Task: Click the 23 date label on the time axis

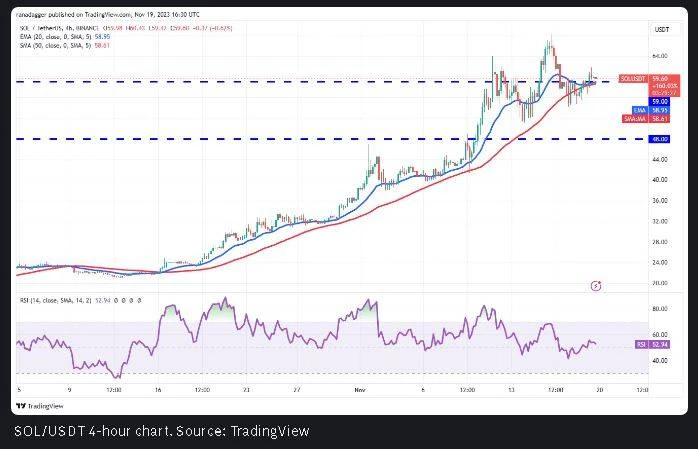Action: tap(246, 390)
